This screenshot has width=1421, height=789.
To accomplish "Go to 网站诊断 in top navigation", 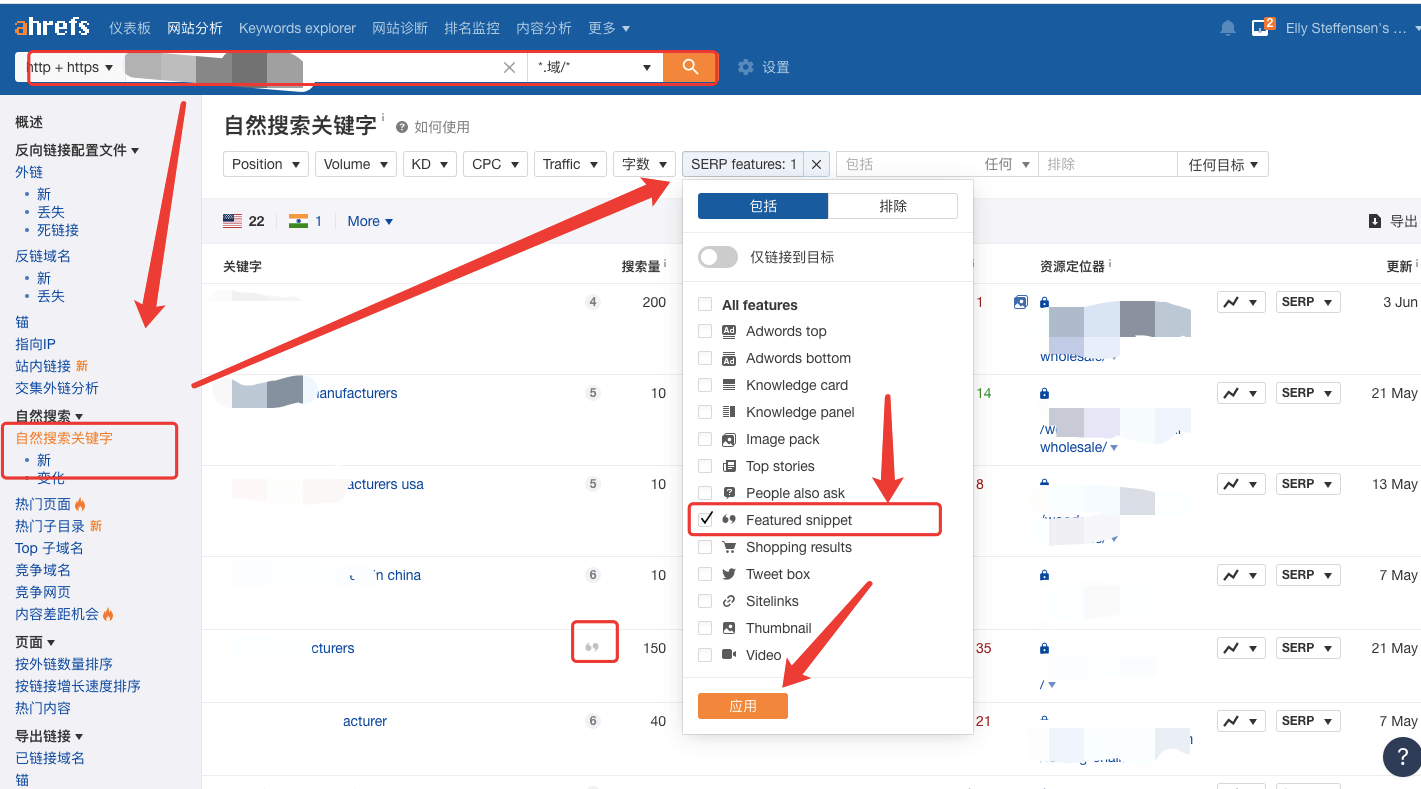I will click(400, 28).
